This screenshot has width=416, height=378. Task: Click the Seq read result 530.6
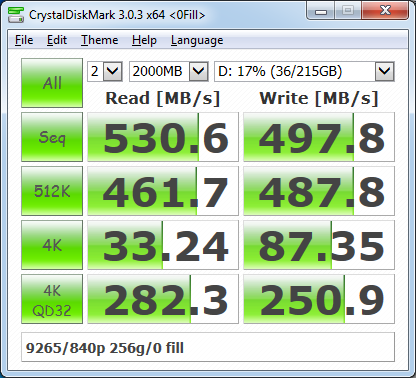coord(163,137)
